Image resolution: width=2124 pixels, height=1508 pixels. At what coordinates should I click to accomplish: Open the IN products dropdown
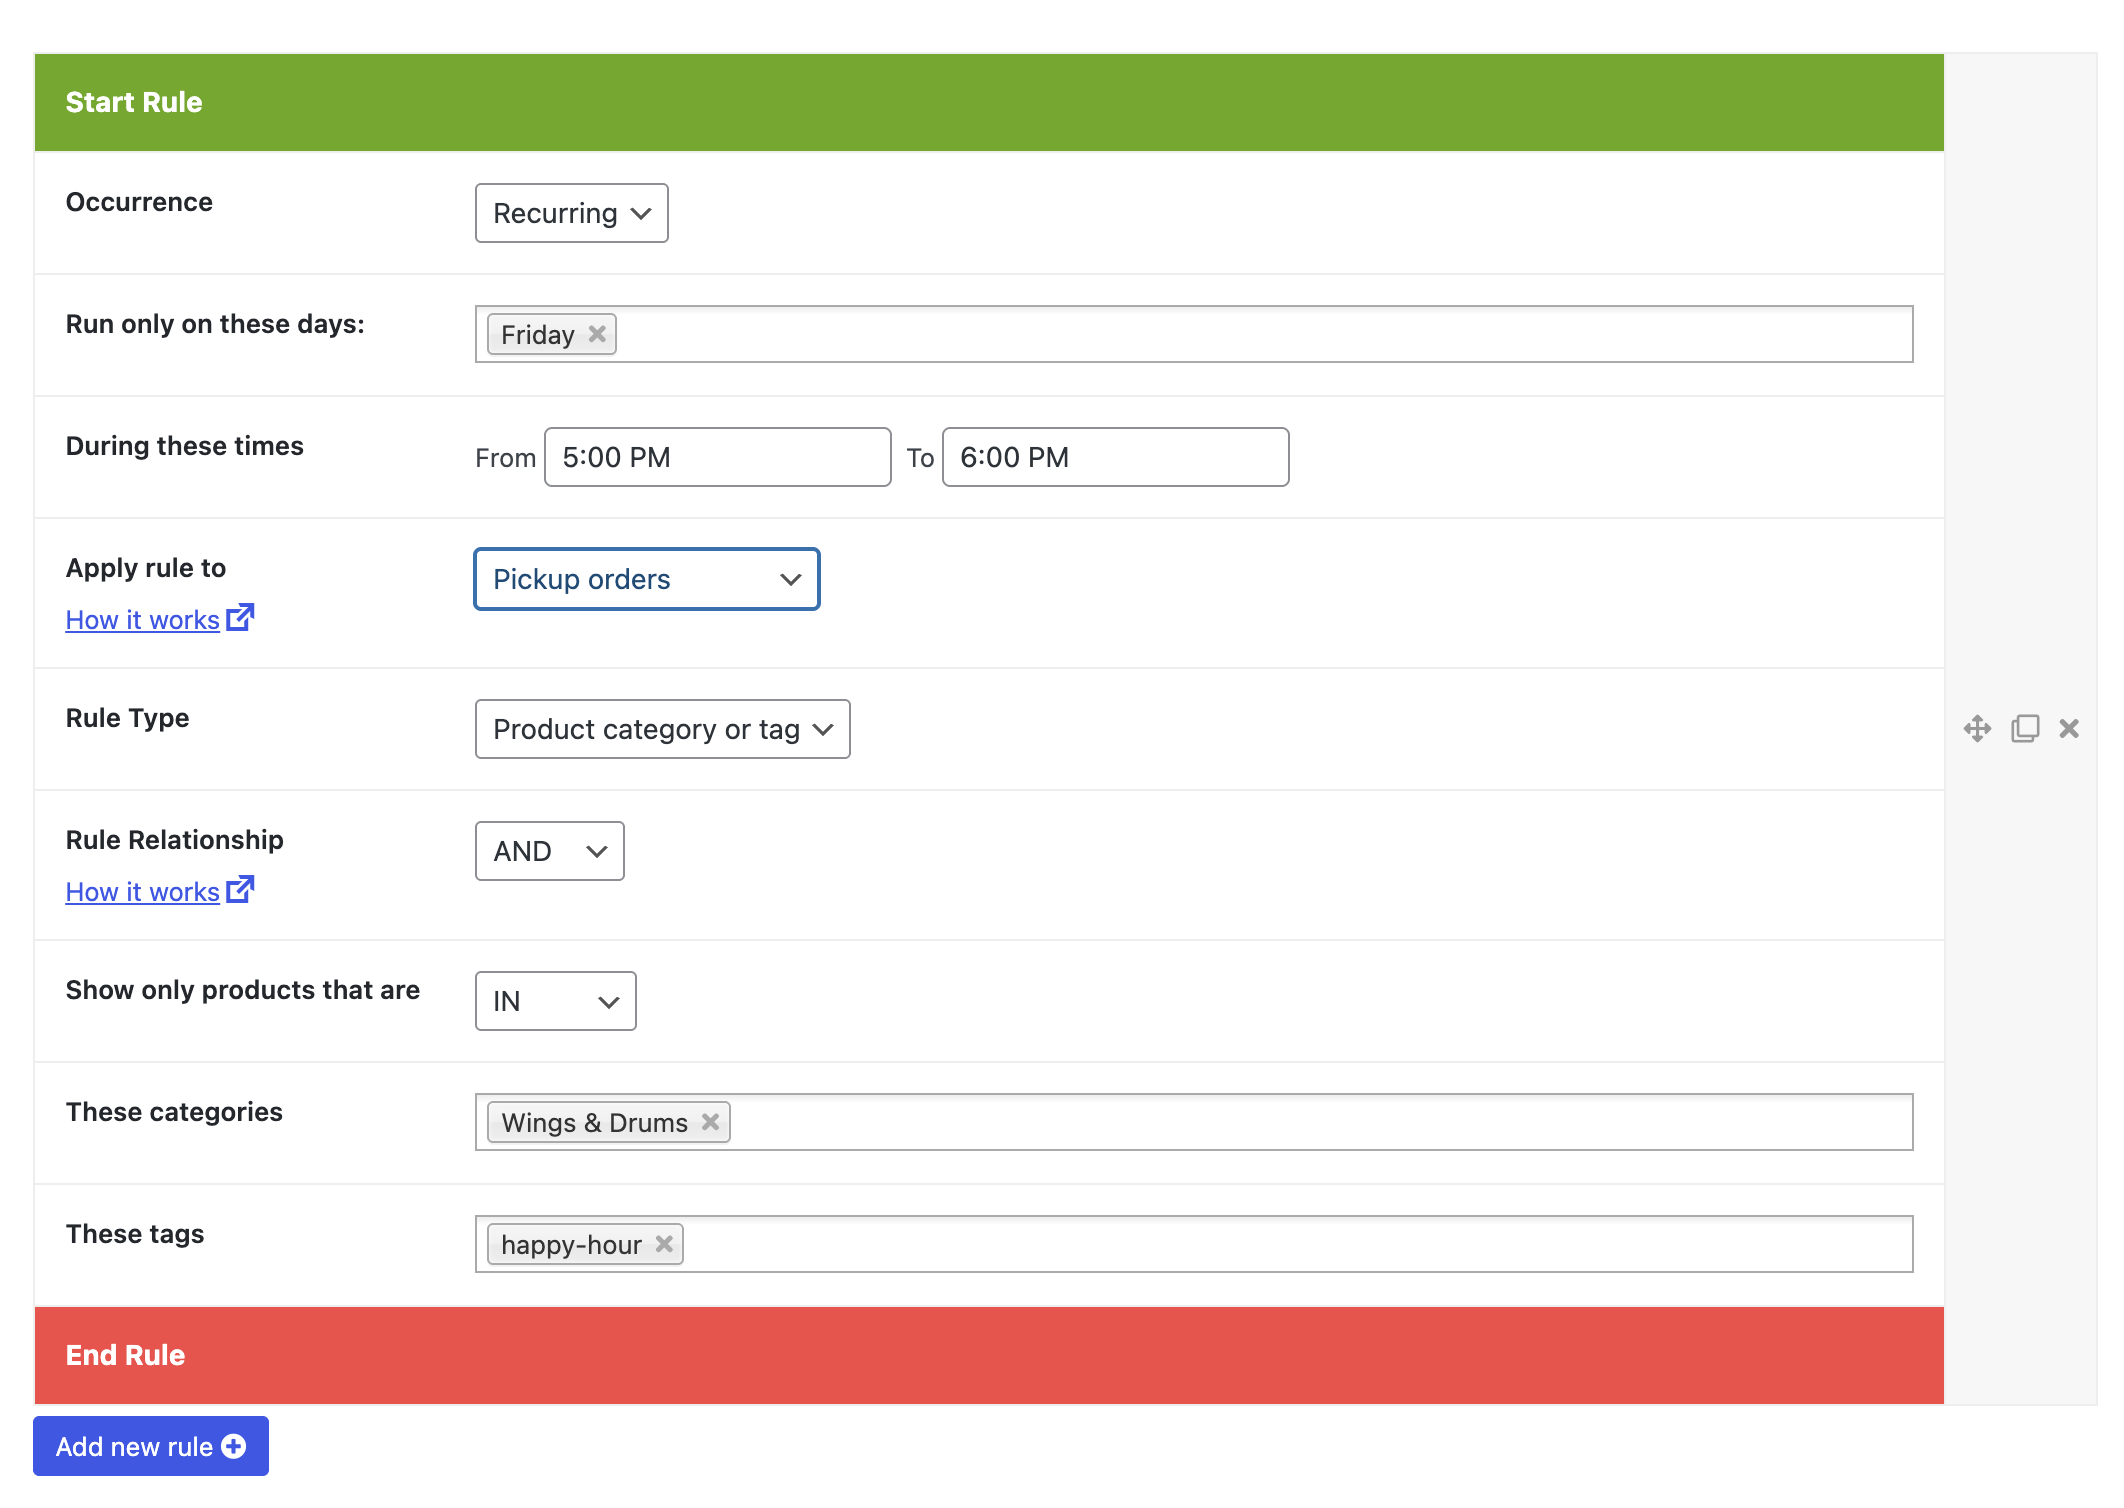[x=555, y=1001]
